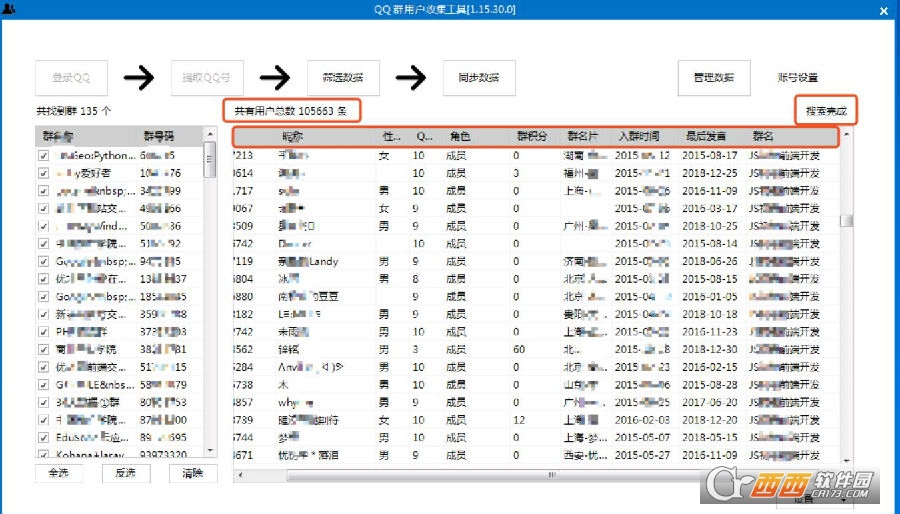Image resolution: width=900 pixels, height=514 pixels.
Task: Sort the user table by 最后发言 column
Action: [x=706, y=137]
